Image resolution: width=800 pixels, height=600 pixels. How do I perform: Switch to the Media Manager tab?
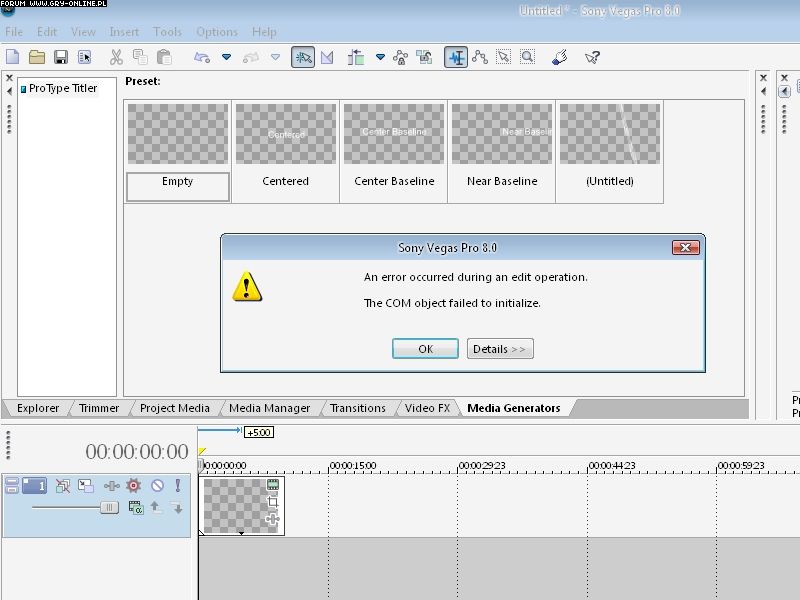coord(269,408)
